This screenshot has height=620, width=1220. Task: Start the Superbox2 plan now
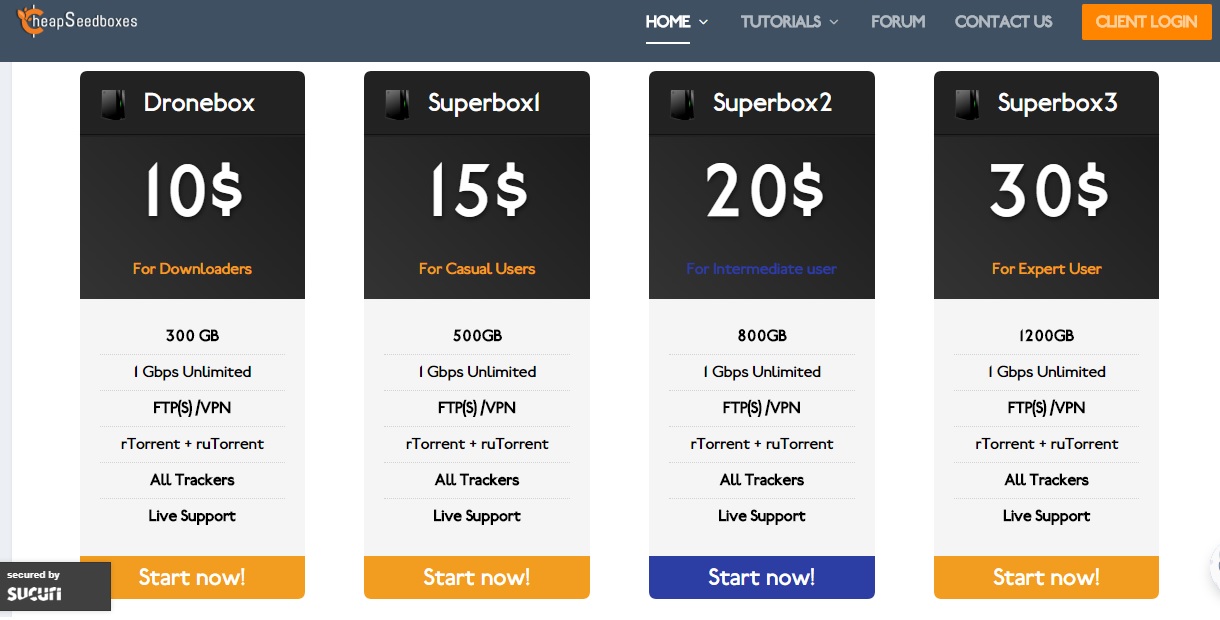(x=762, y=577)
